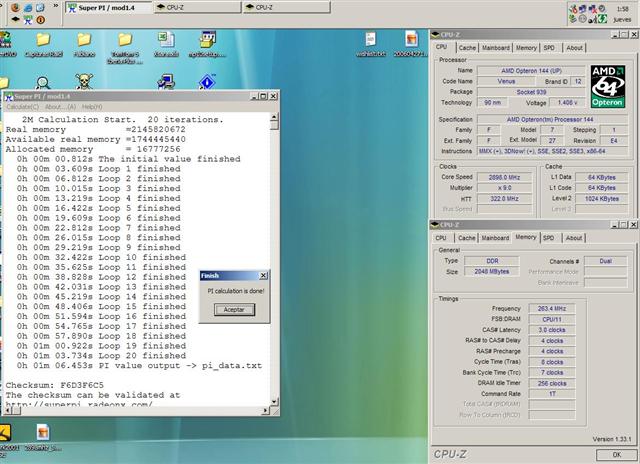
Task: Open the Help menu in Super PI
Action: pos(91,107)
